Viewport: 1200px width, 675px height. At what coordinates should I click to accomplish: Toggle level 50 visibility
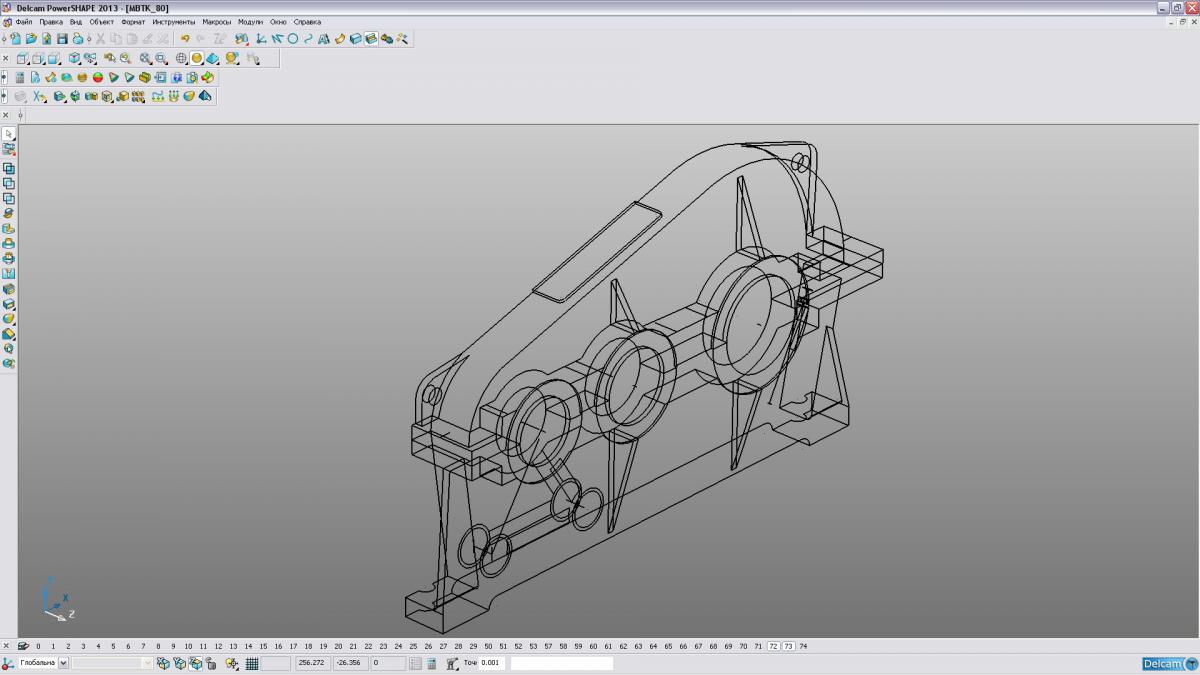pyautogui.click(x=488, y=646)
